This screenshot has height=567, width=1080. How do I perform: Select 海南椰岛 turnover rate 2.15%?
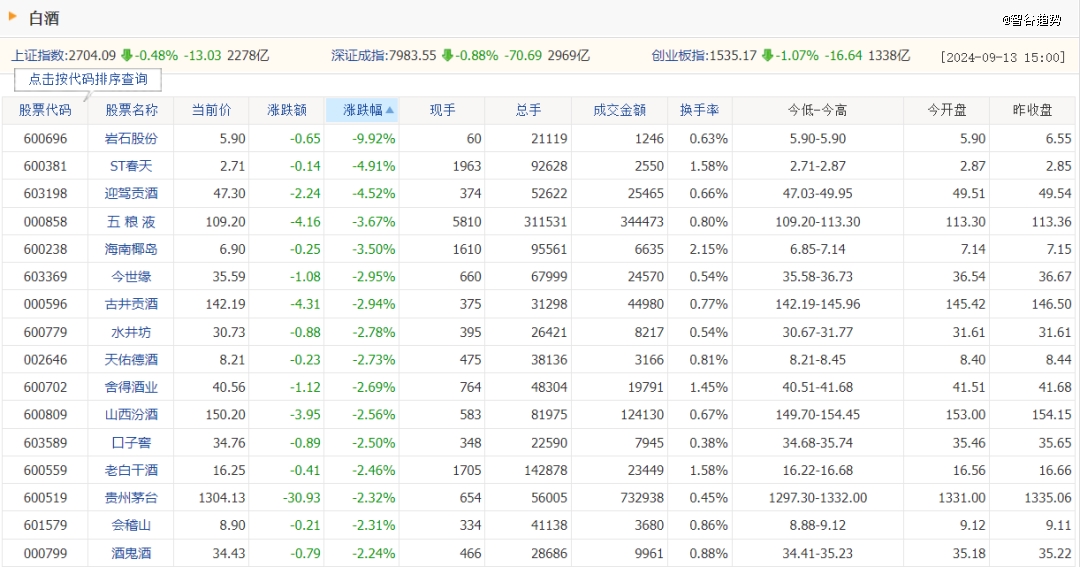pyautogui.click(x=709, y=249)
